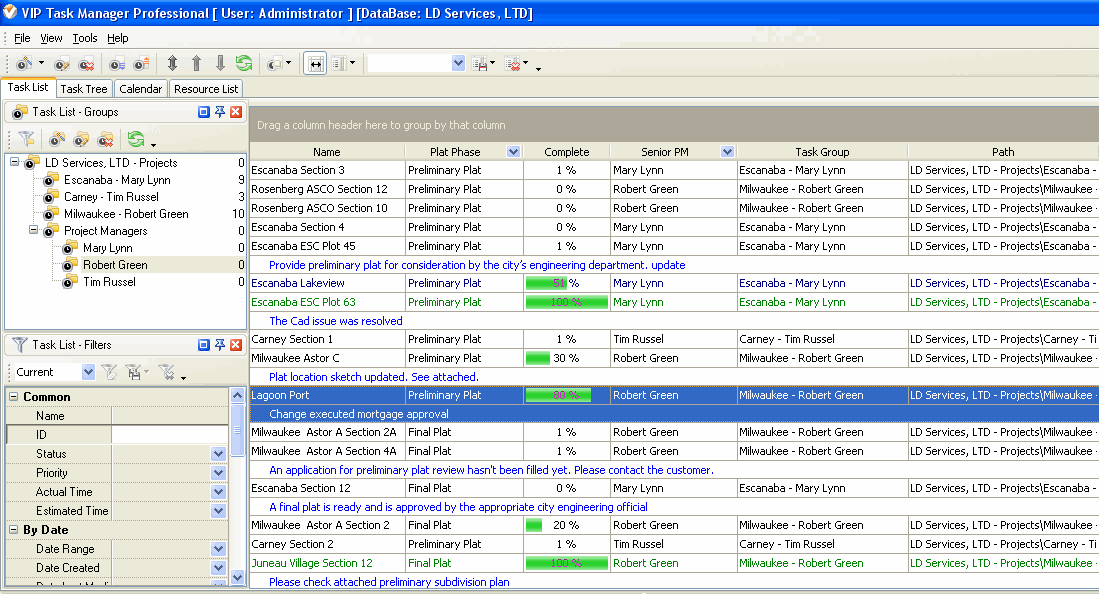Open the Status filter dropdown

218,454
